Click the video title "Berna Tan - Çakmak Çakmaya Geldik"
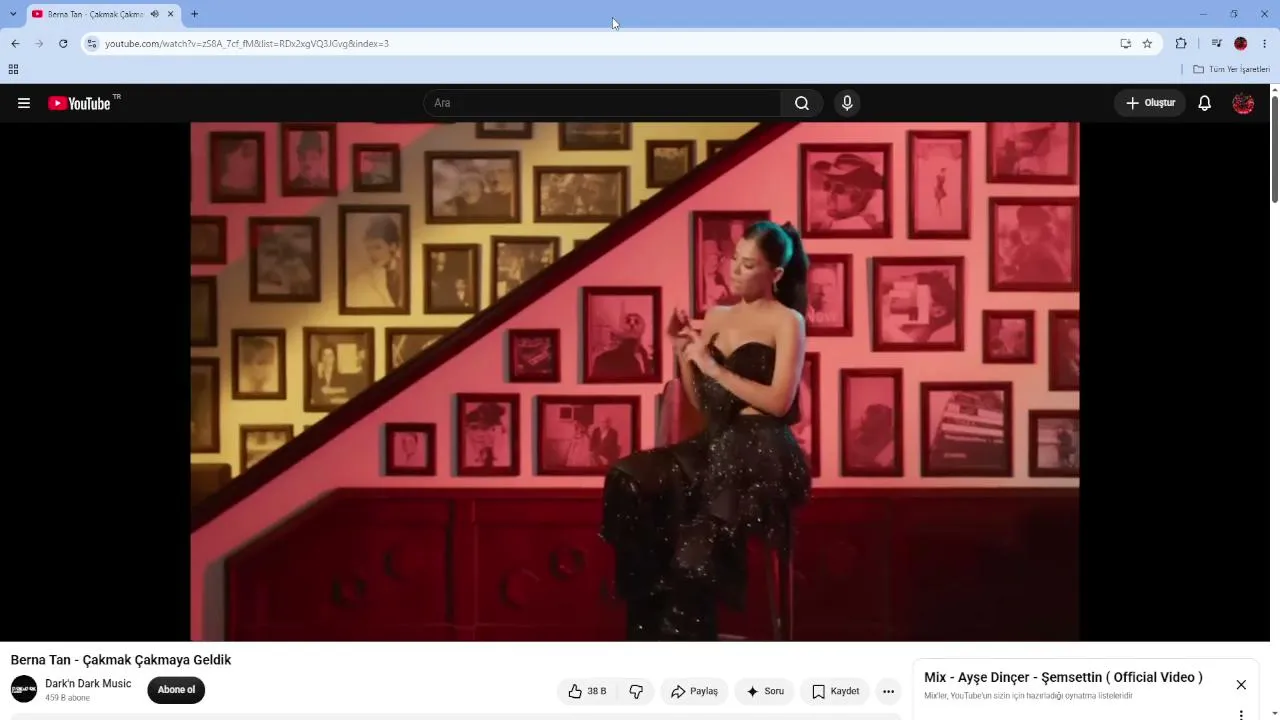The height and width of the screenshot is (720, 1280). pyautogui.click(x=121, y=660)
